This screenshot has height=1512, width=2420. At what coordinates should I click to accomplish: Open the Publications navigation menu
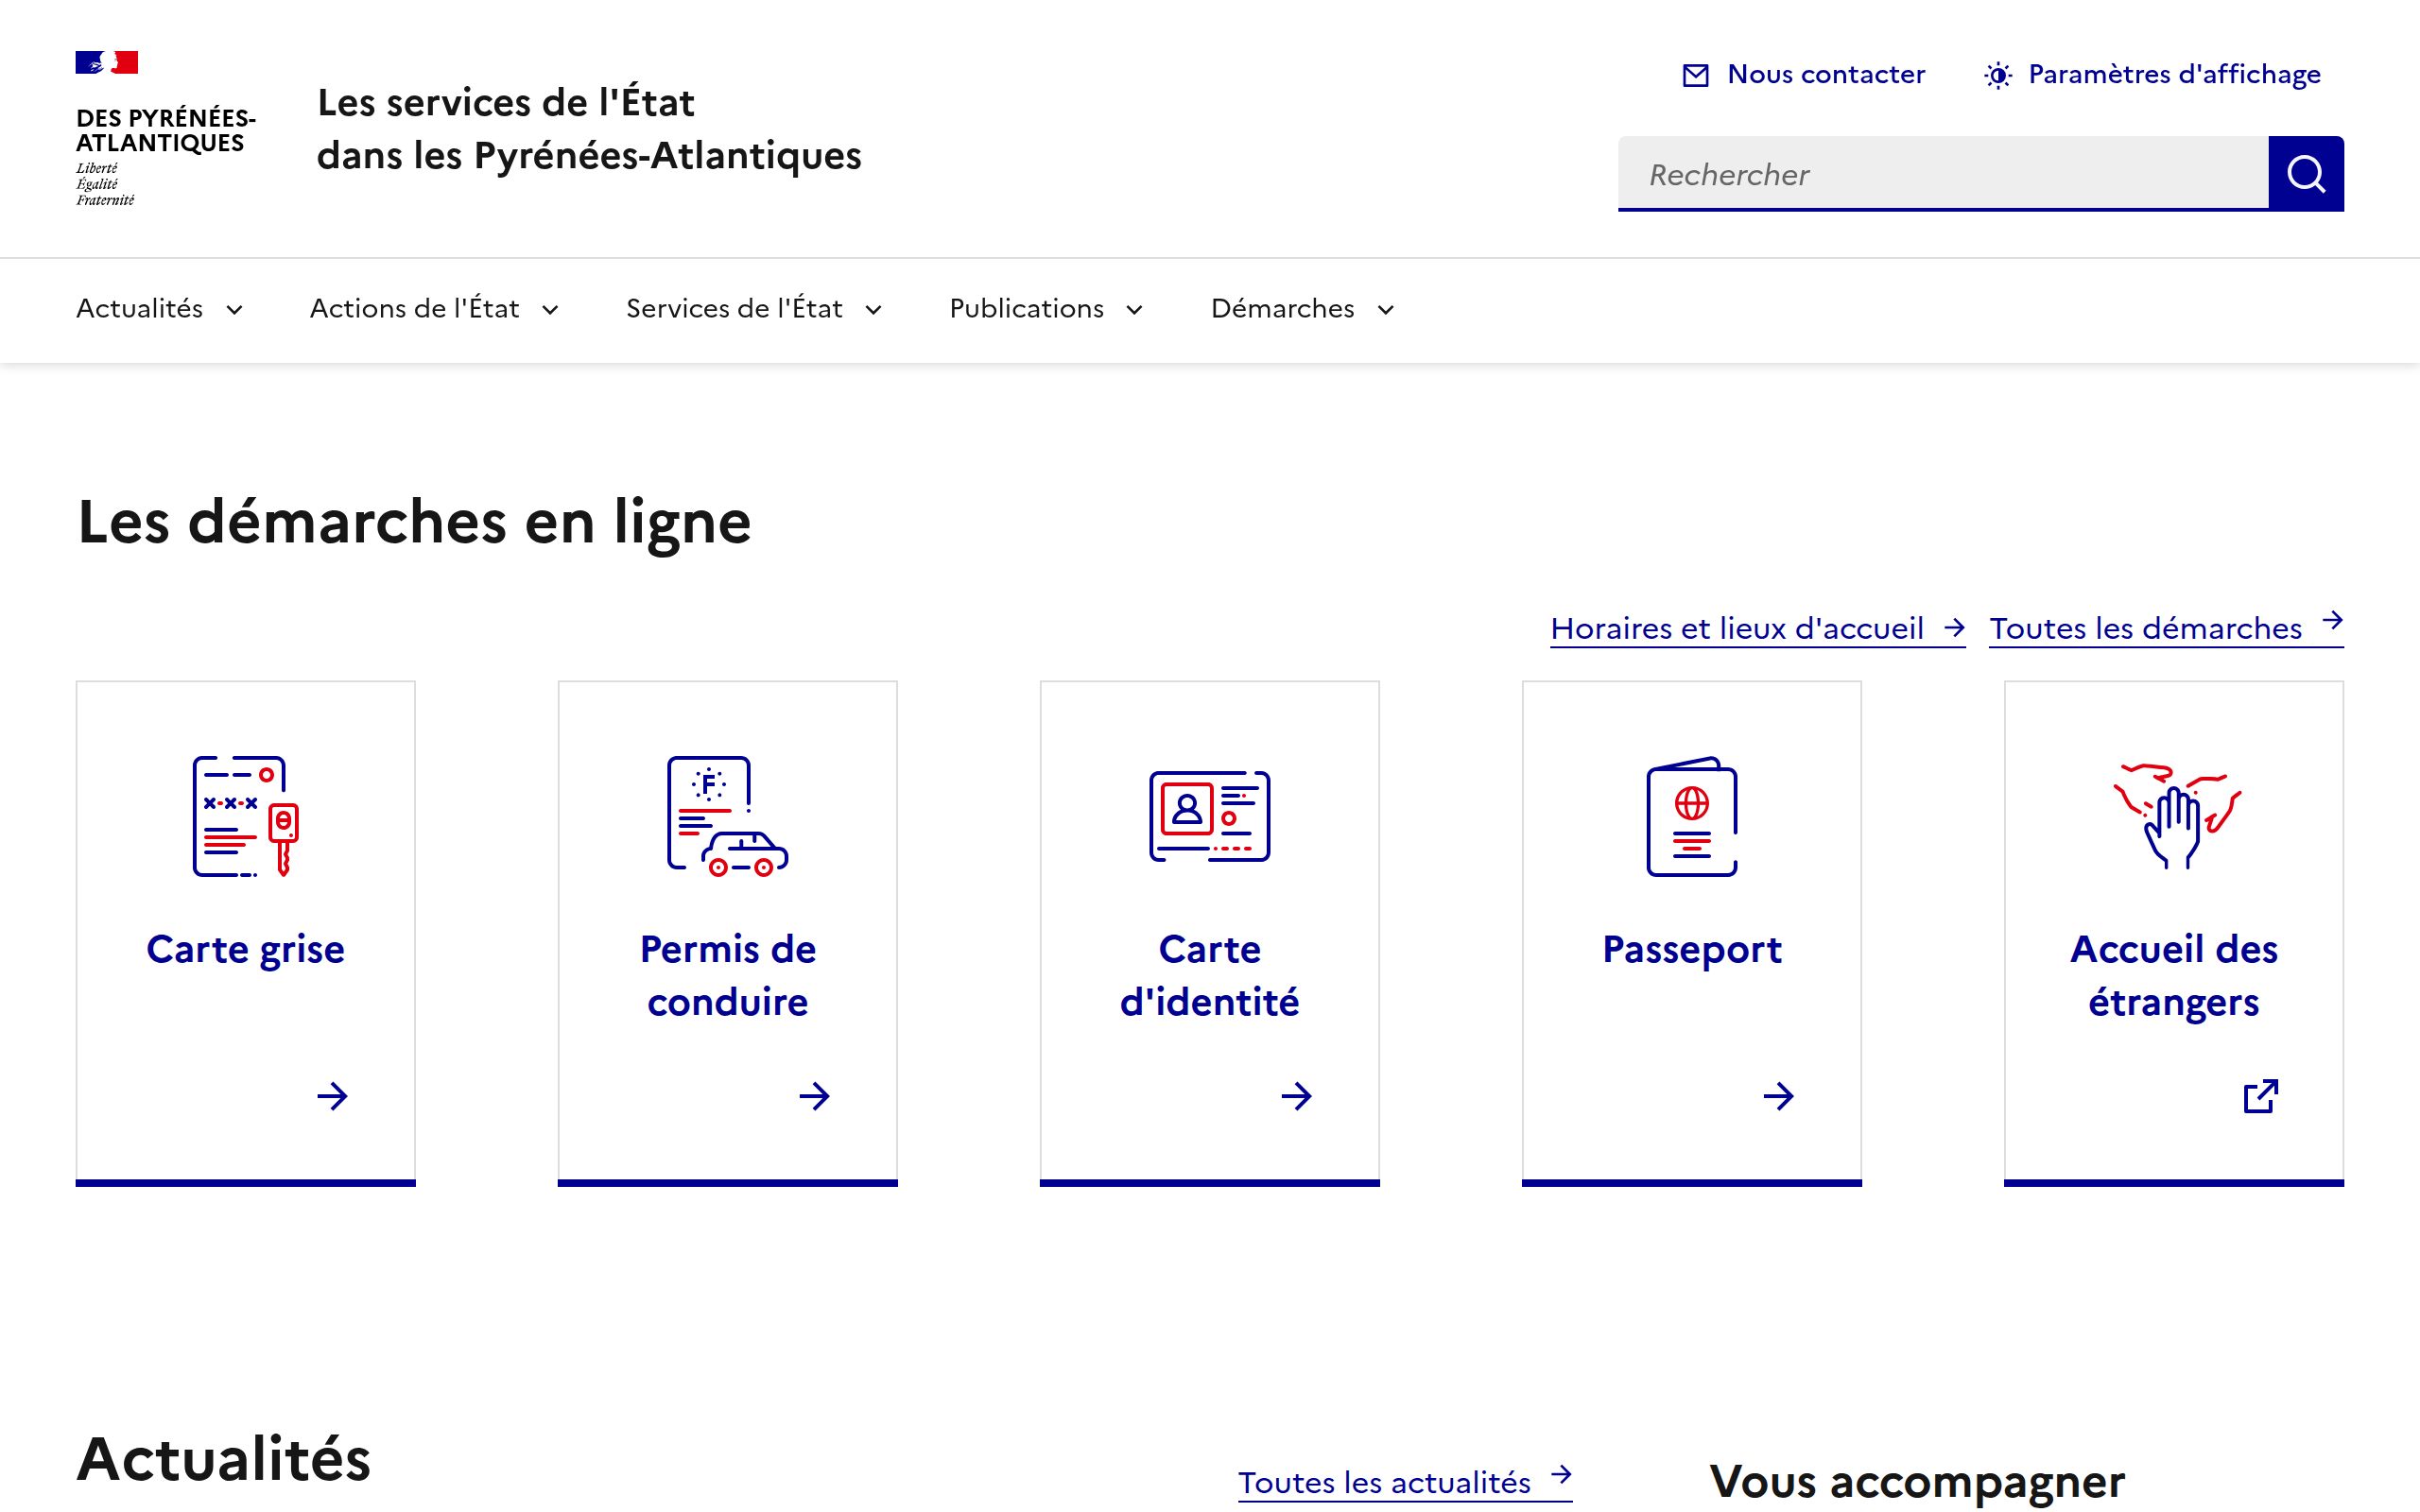[x=1047, y=309]
